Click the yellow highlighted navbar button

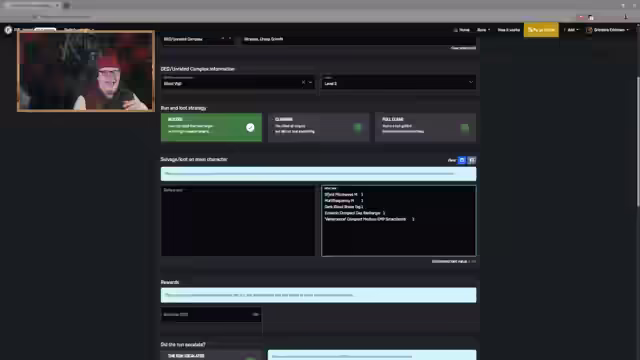541,30
